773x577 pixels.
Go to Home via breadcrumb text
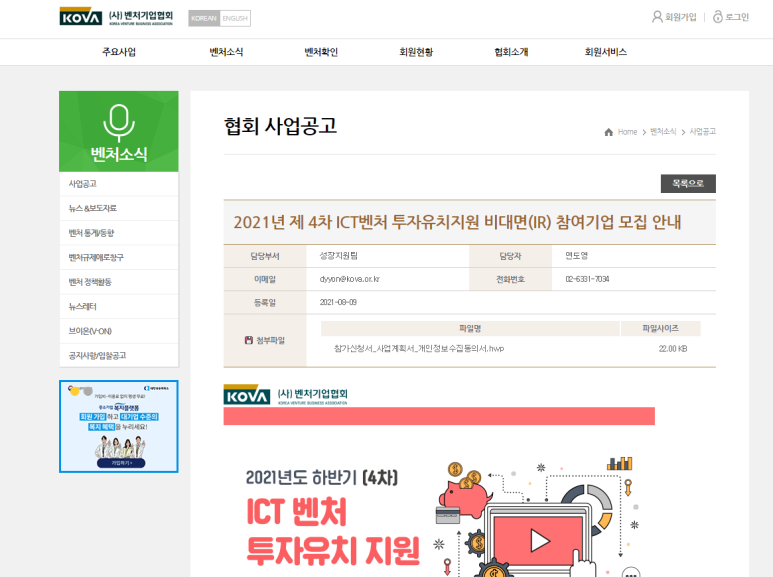[627, 132]
